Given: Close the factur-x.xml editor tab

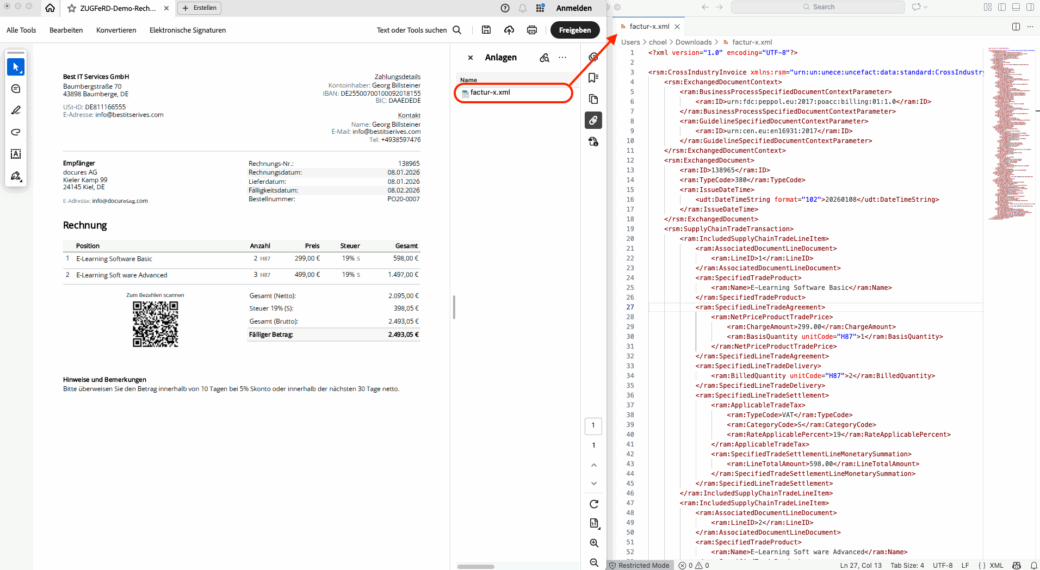Looking at the screenshot, I should pyautogui.click(x=677, y=27).
